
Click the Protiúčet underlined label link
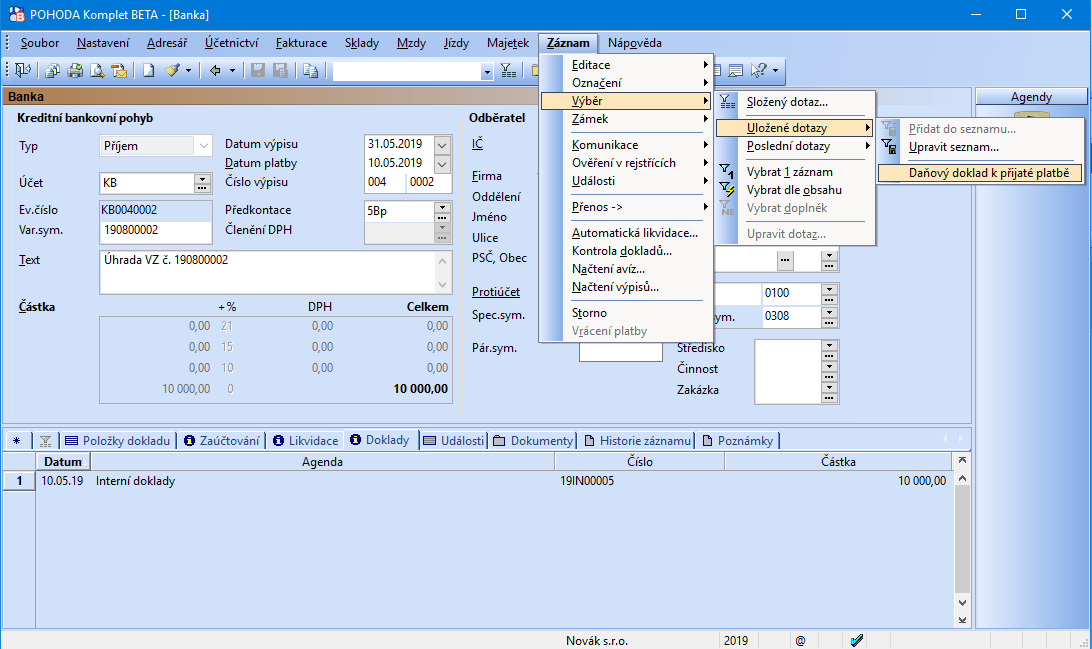(x=496, y=292)
